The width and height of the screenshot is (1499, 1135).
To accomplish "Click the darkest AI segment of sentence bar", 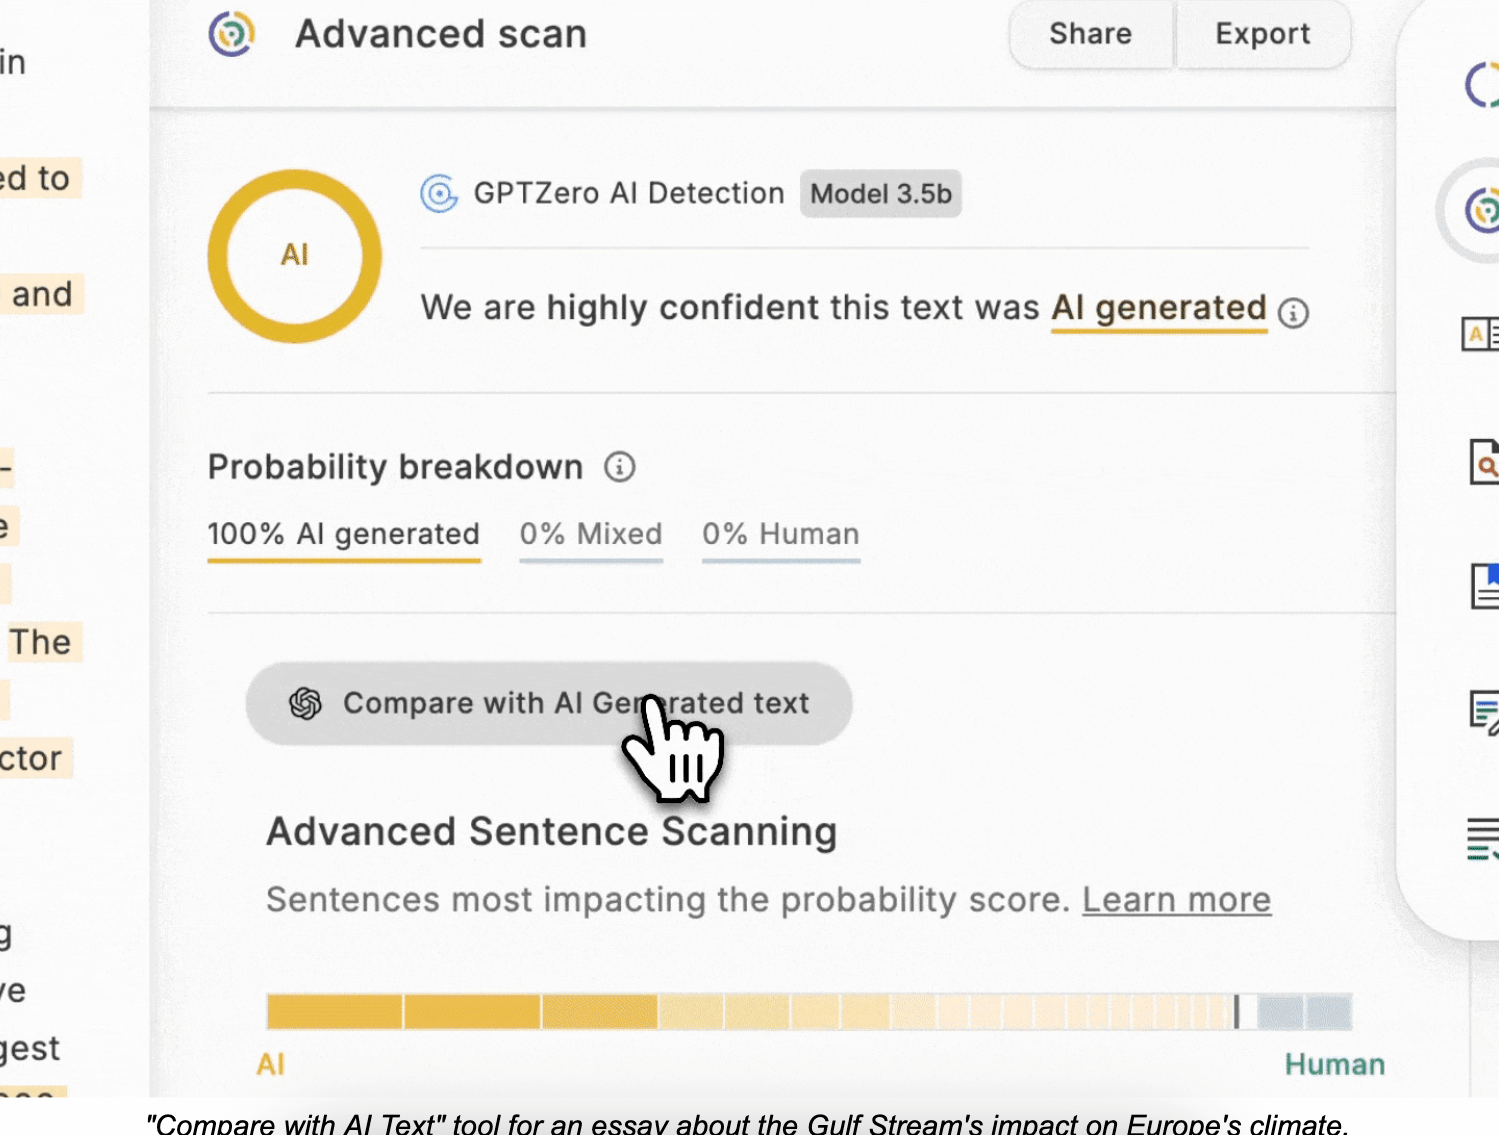I will 335,1012.
